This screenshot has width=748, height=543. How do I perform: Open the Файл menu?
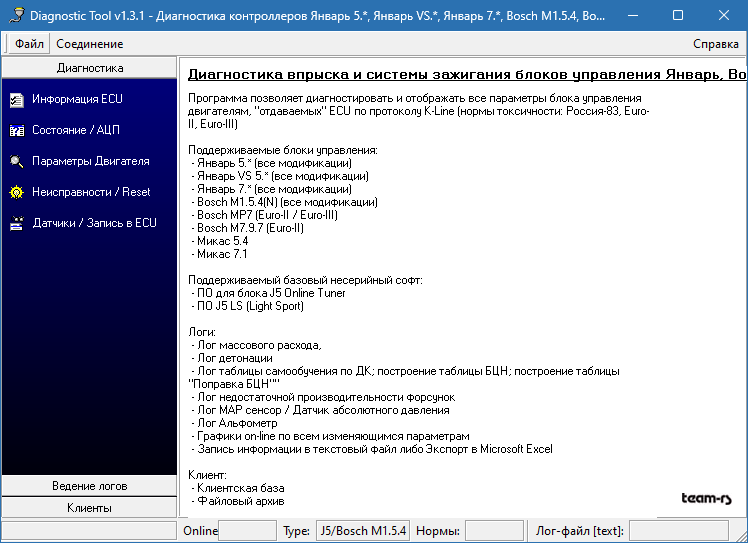pos(29,44)
